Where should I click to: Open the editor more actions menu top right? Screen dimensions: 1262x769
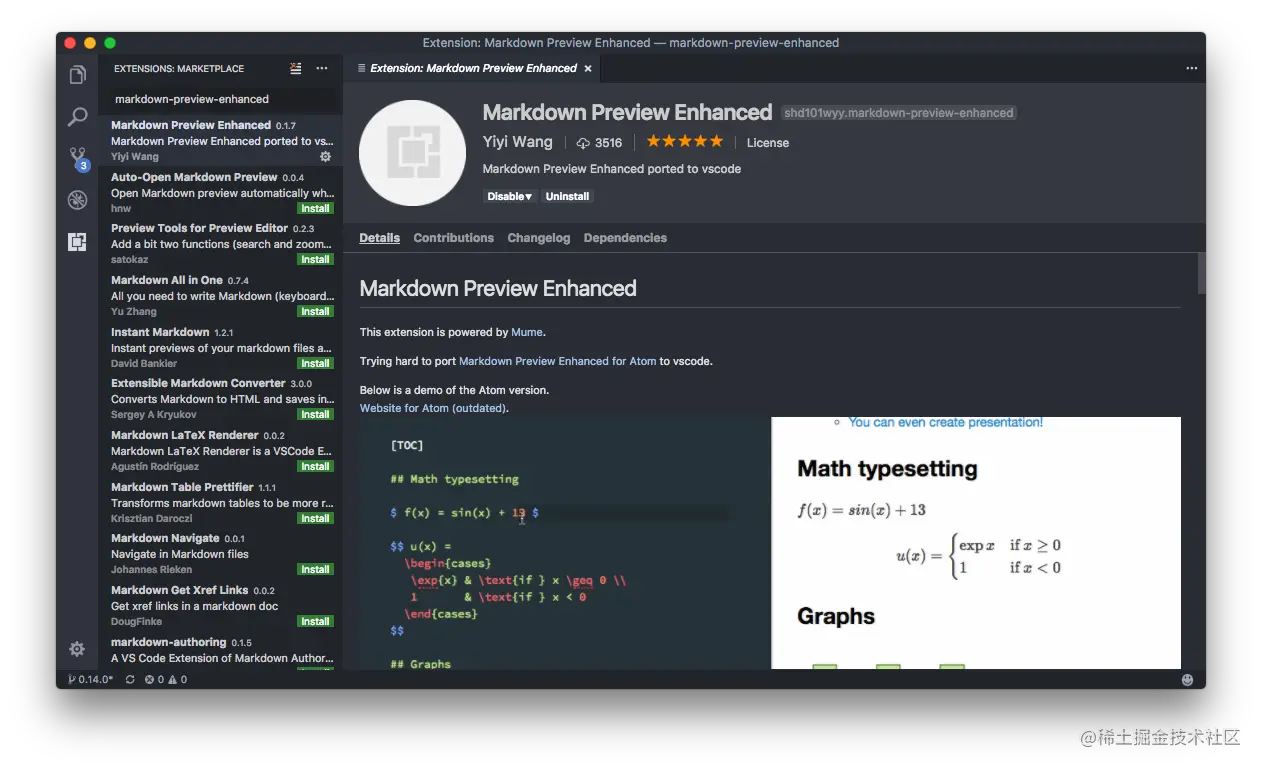pyautogui.click(x=1191, y=68)
